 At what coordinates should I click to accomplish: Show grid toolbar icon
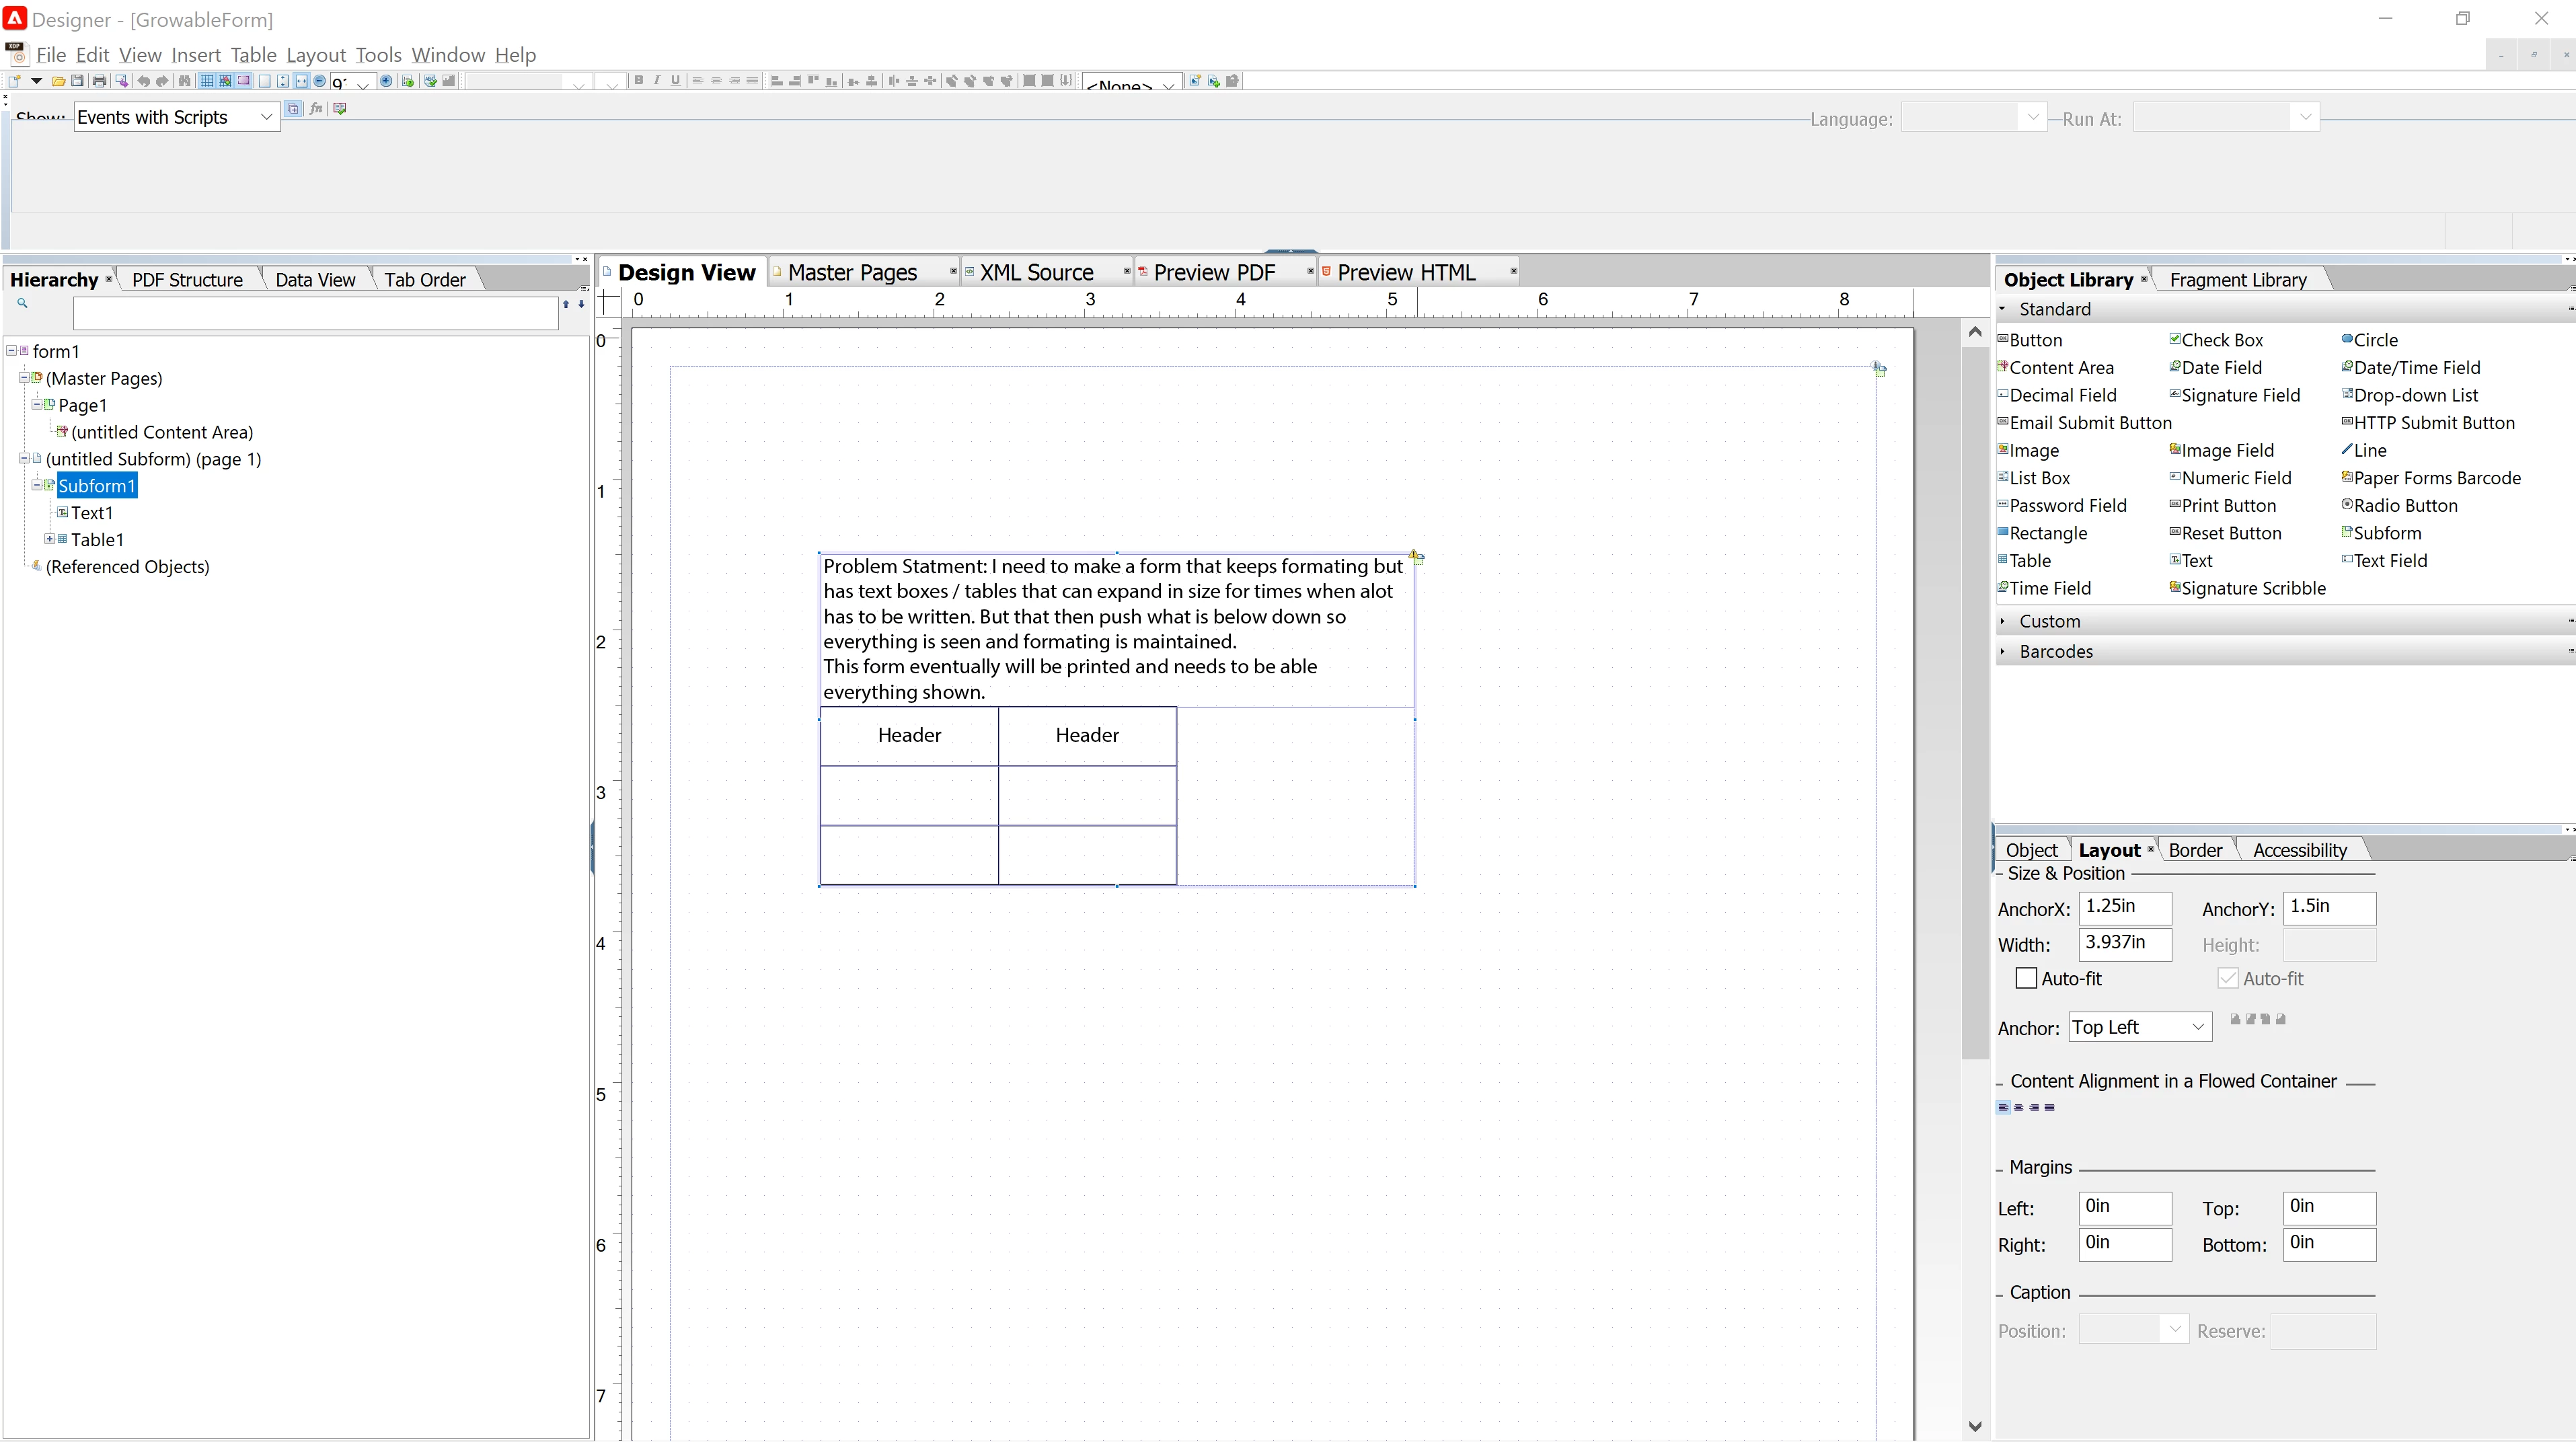207,81
